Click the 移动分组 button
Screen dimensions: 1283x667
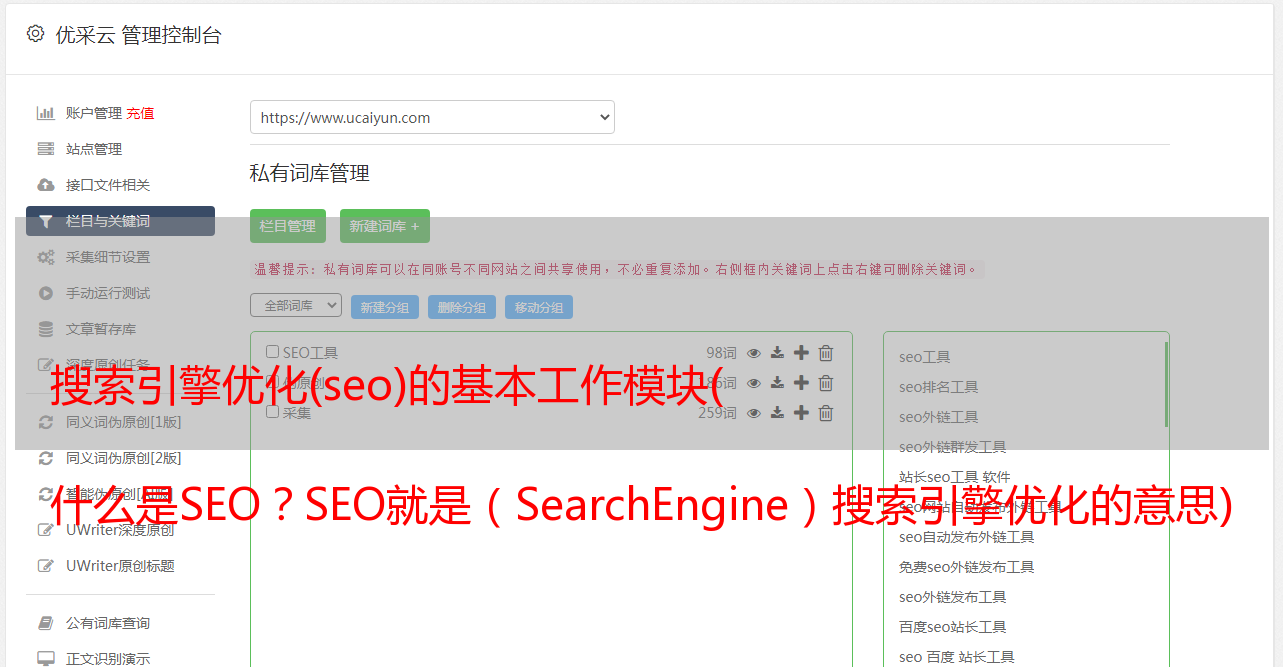pos(539,307)
